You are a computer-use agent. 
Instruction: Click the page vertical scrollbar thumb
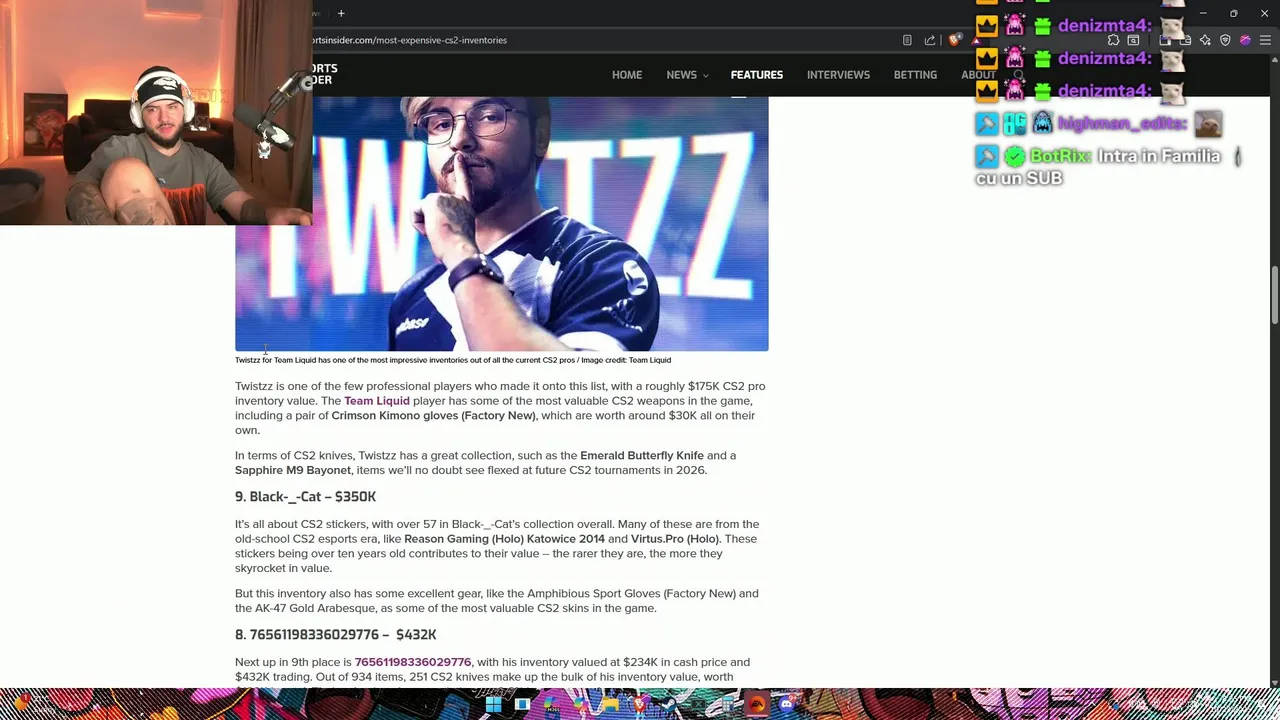(x=1274, y=295)
